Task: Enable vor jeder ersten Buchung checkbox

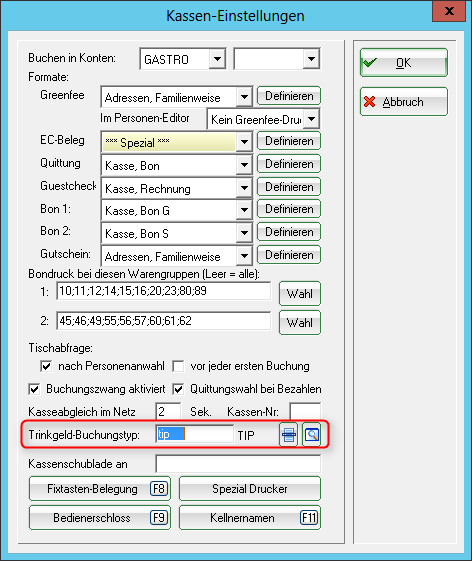Action: point(178,366)
